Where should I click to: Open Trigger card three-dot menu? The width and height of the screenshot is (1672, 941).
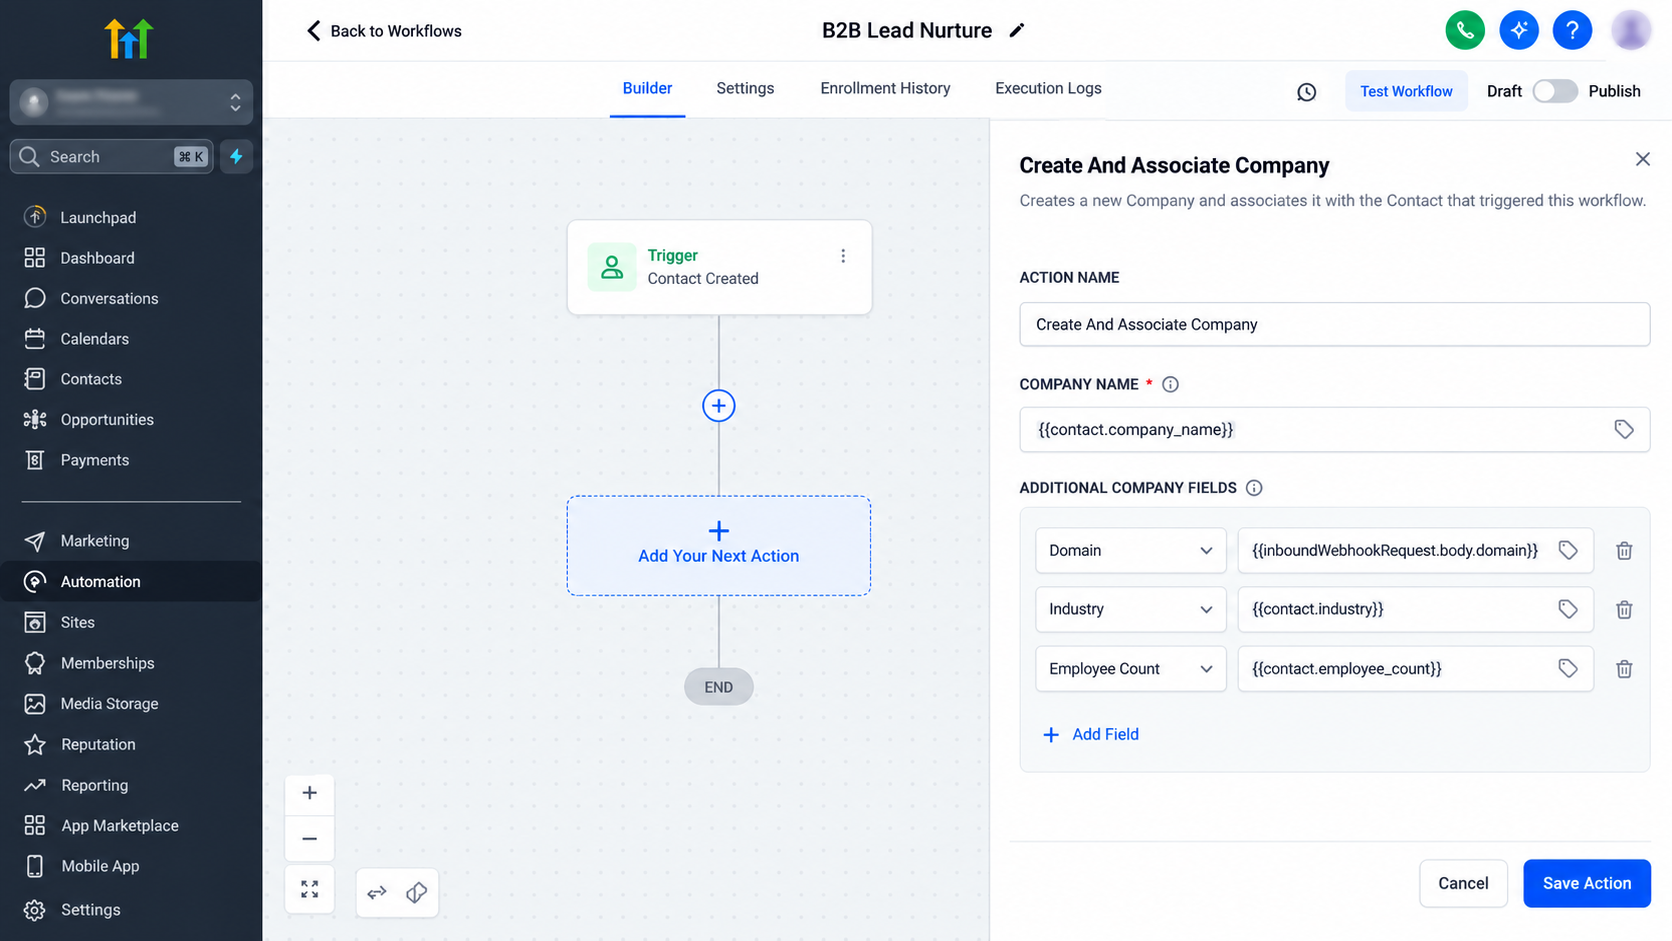[843, 256]
